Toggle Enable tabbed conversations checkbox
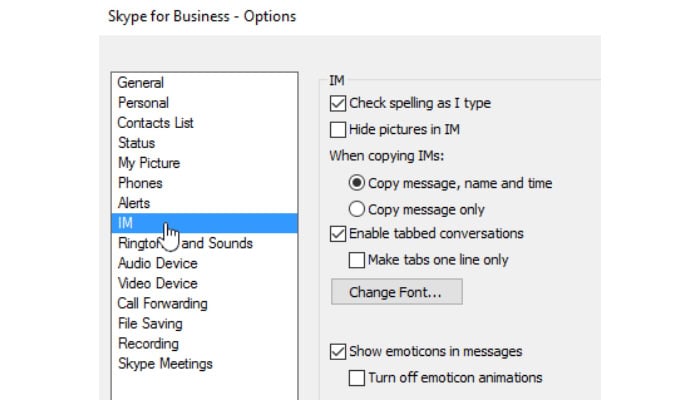The height and width of the screenshot is (400, 700). point(338,233)
